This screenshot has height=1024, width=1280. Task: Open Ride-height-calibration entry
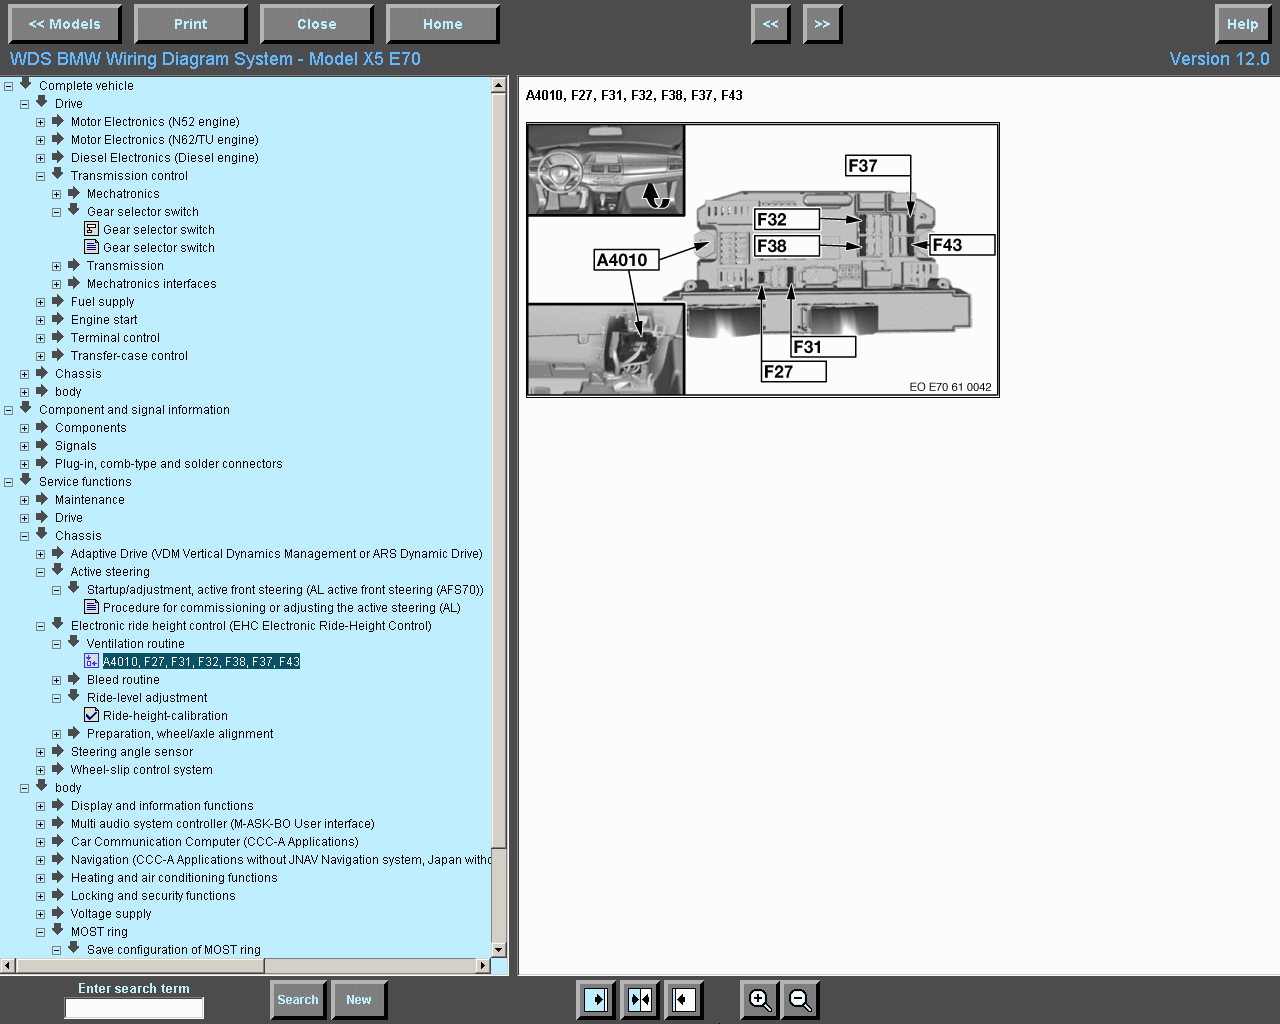pos(165,716)
